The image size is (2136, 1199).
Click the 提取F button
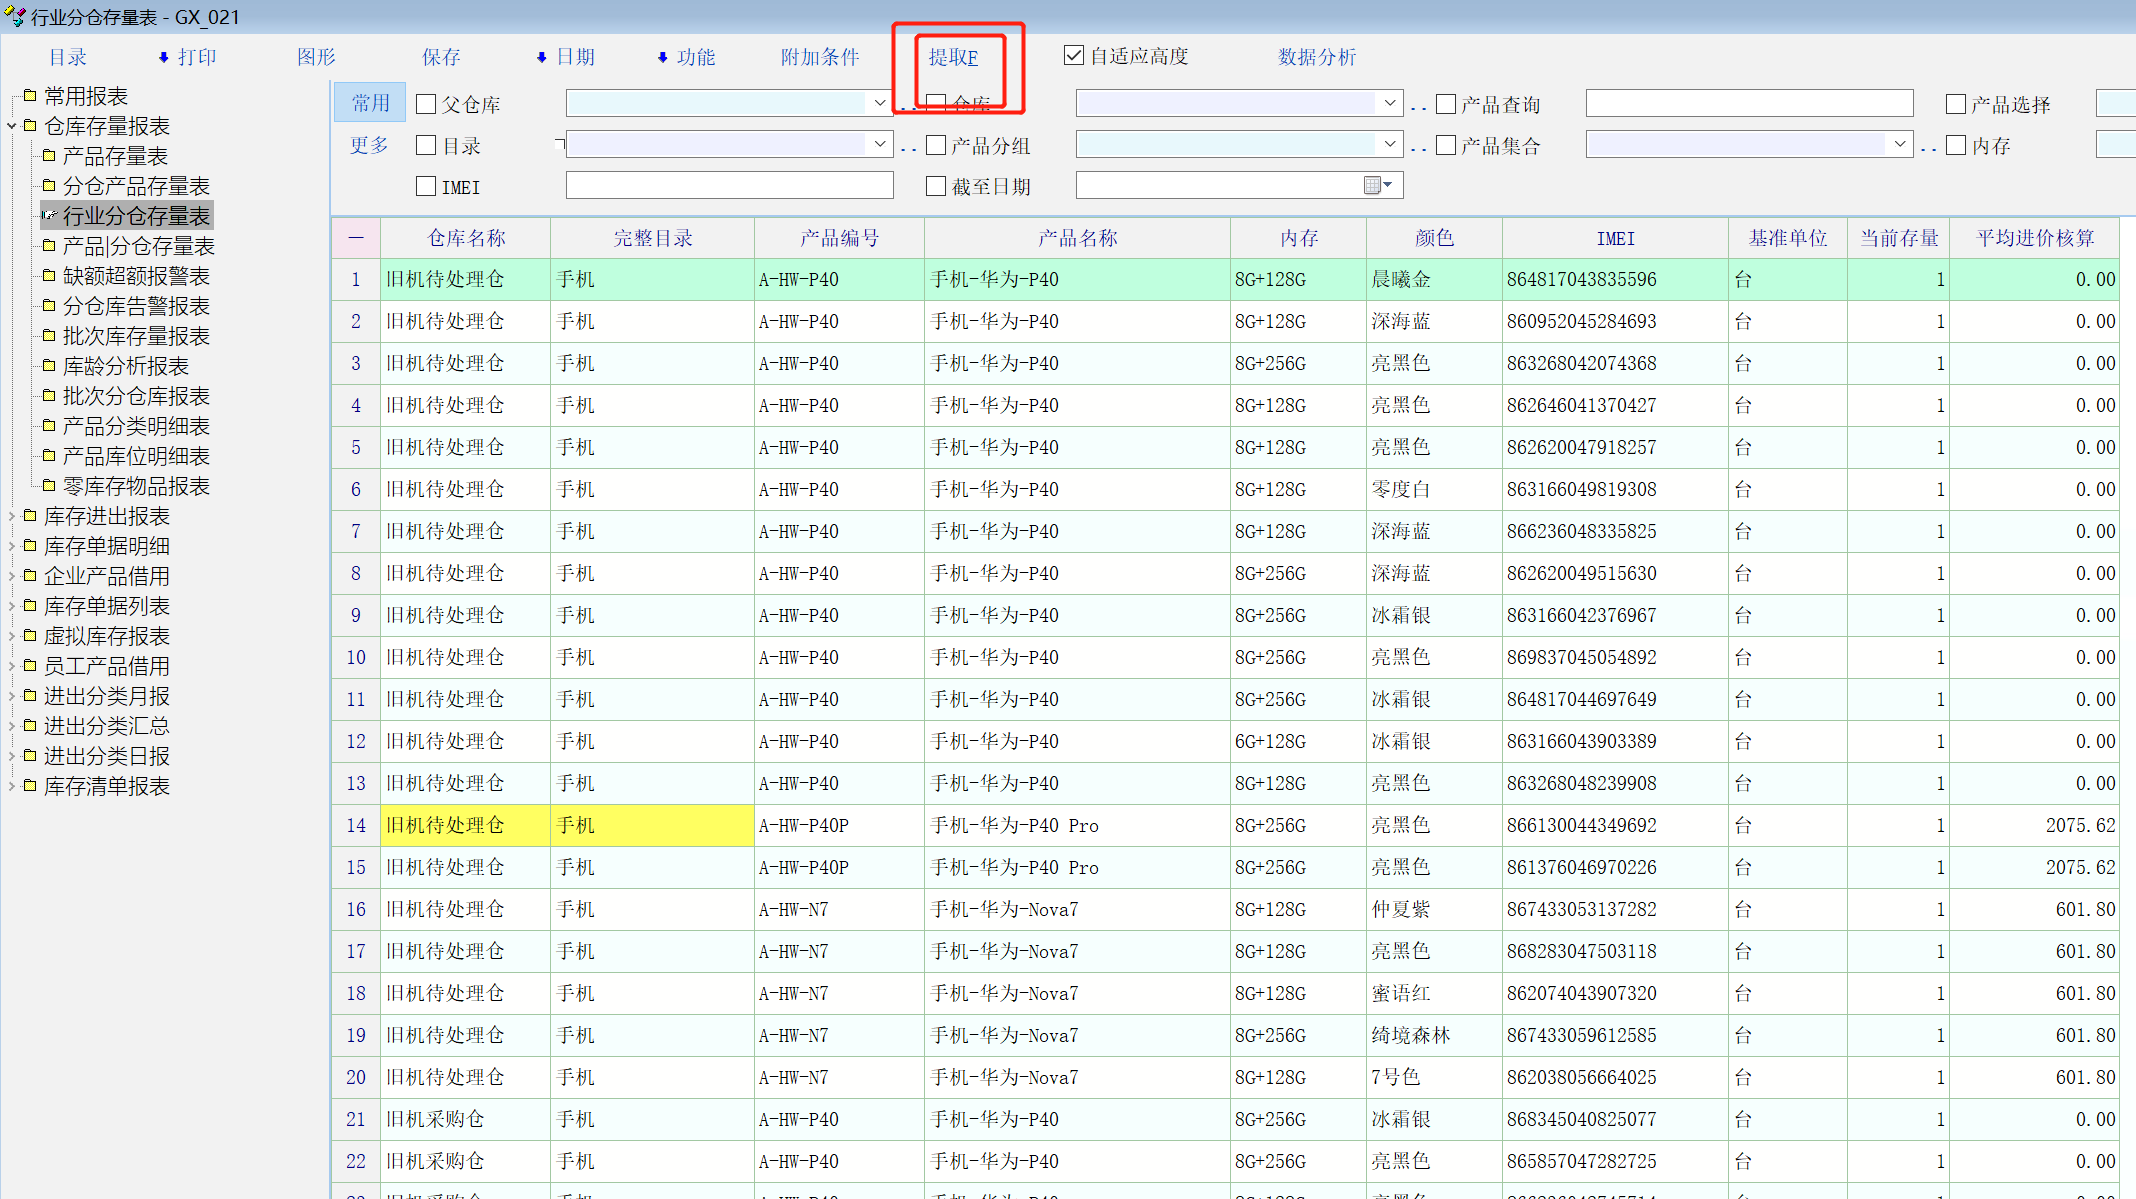(x=953, y=57)
